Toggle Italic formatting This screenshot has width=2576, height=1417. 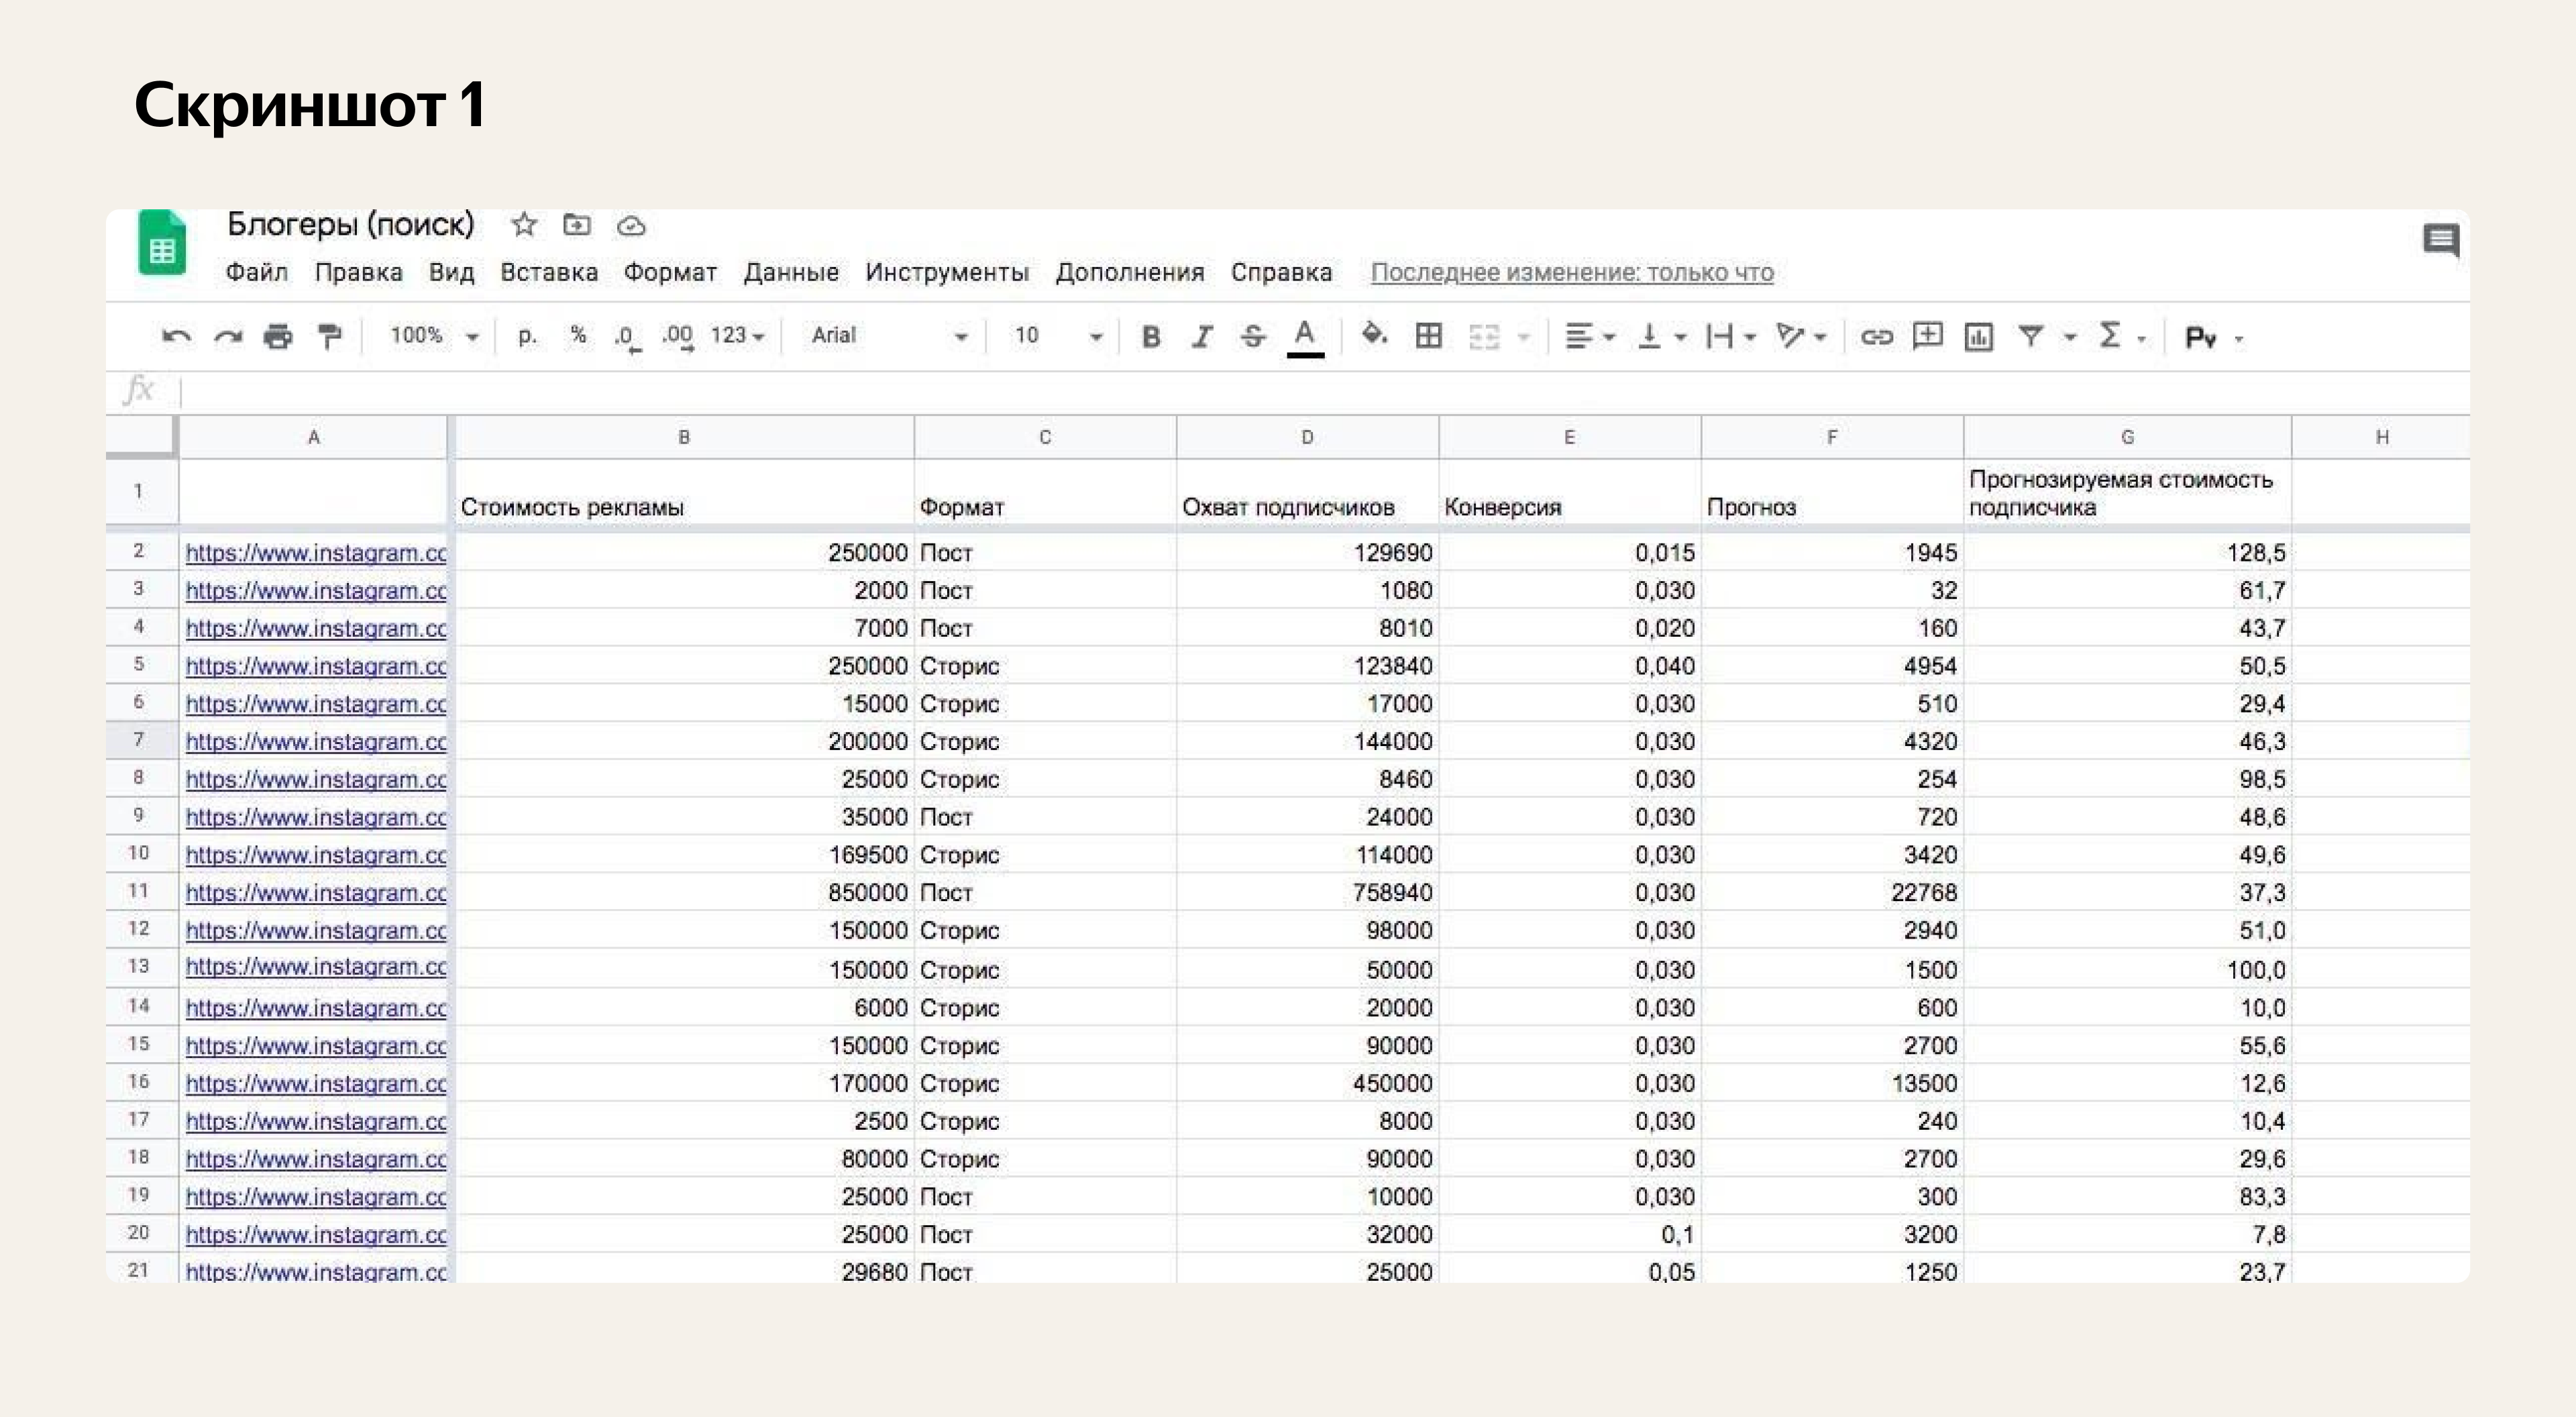(x=1202, y=337)
